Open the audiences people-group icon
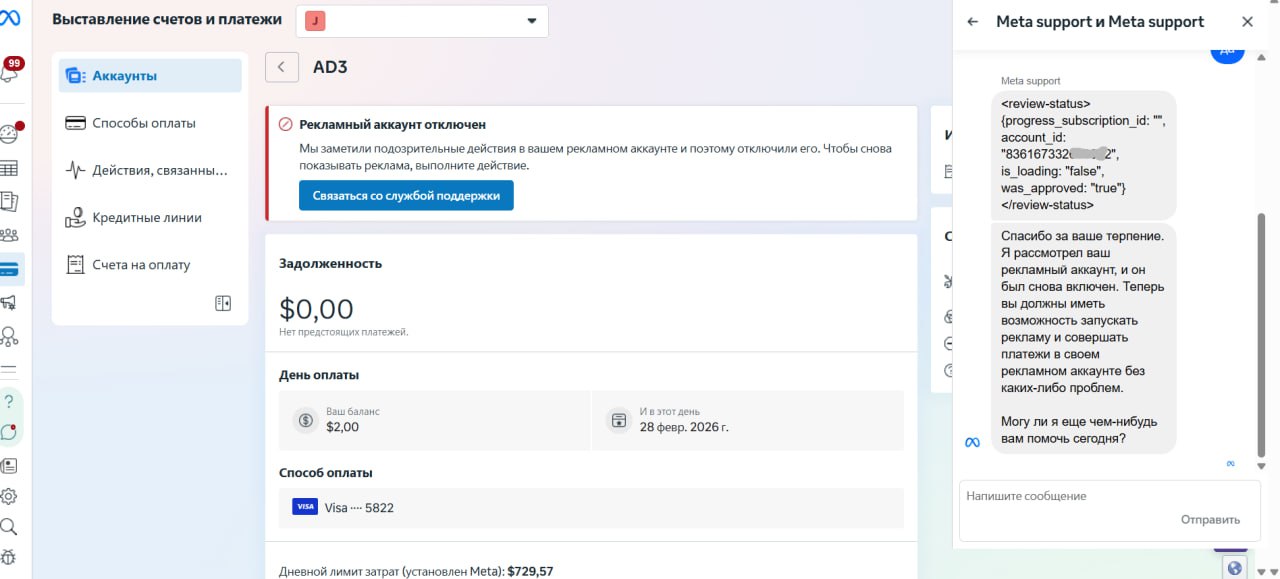1280x579 pixels. coord(9,236)
